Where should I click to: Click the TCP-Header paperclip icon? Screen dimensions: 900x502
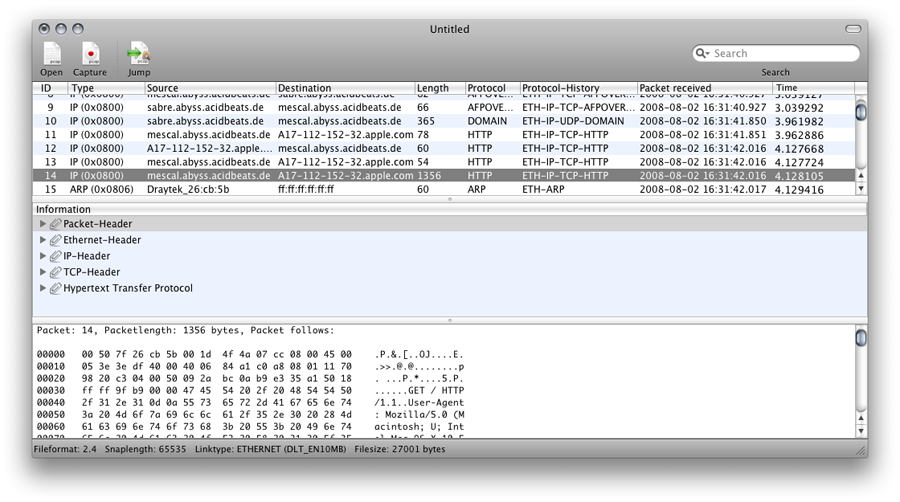[x=55, y=272]
